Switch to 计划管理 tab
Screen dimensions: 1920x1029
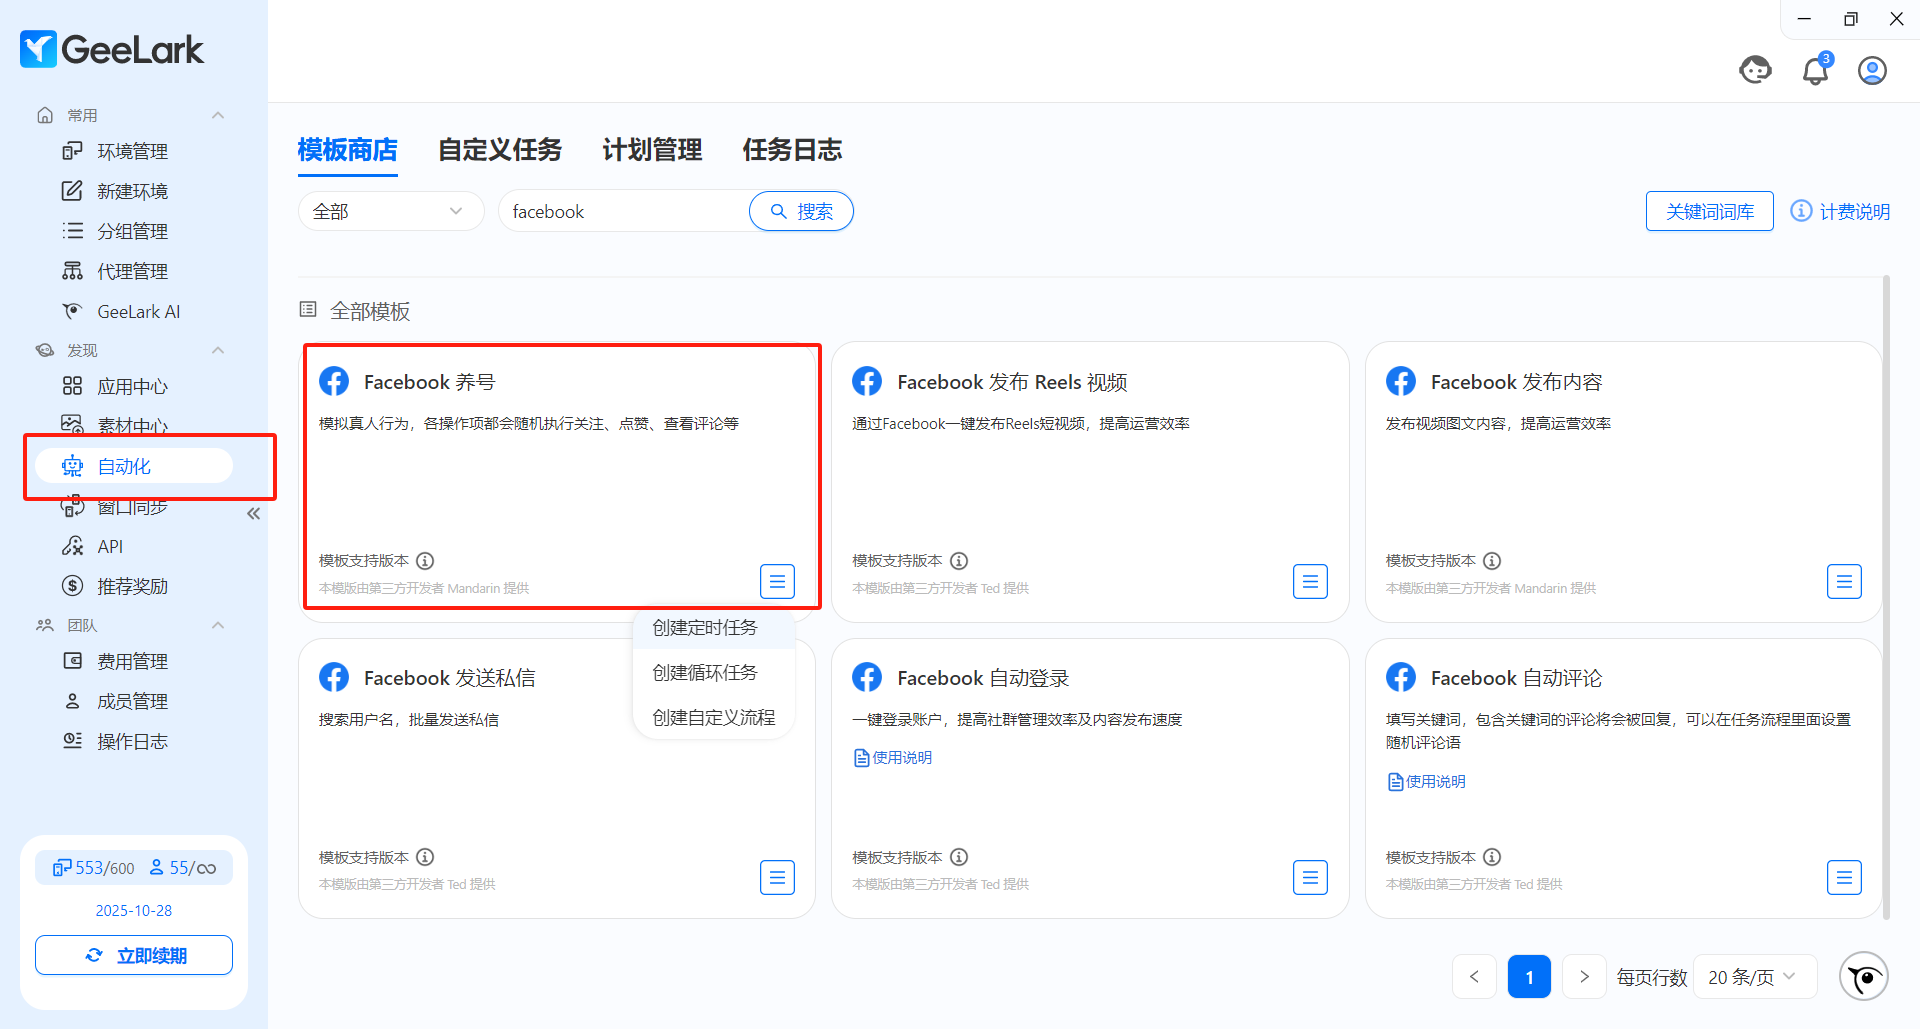[652, 150]
